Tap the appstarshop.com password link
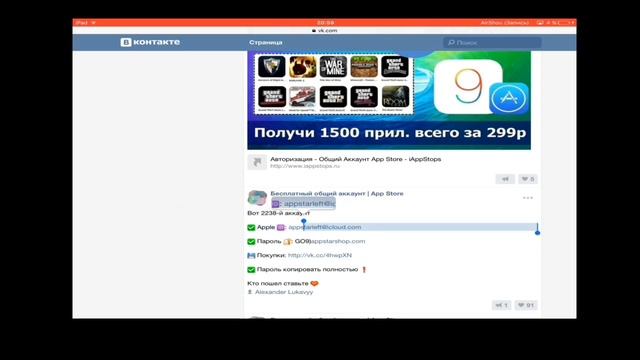 [338, 241]
